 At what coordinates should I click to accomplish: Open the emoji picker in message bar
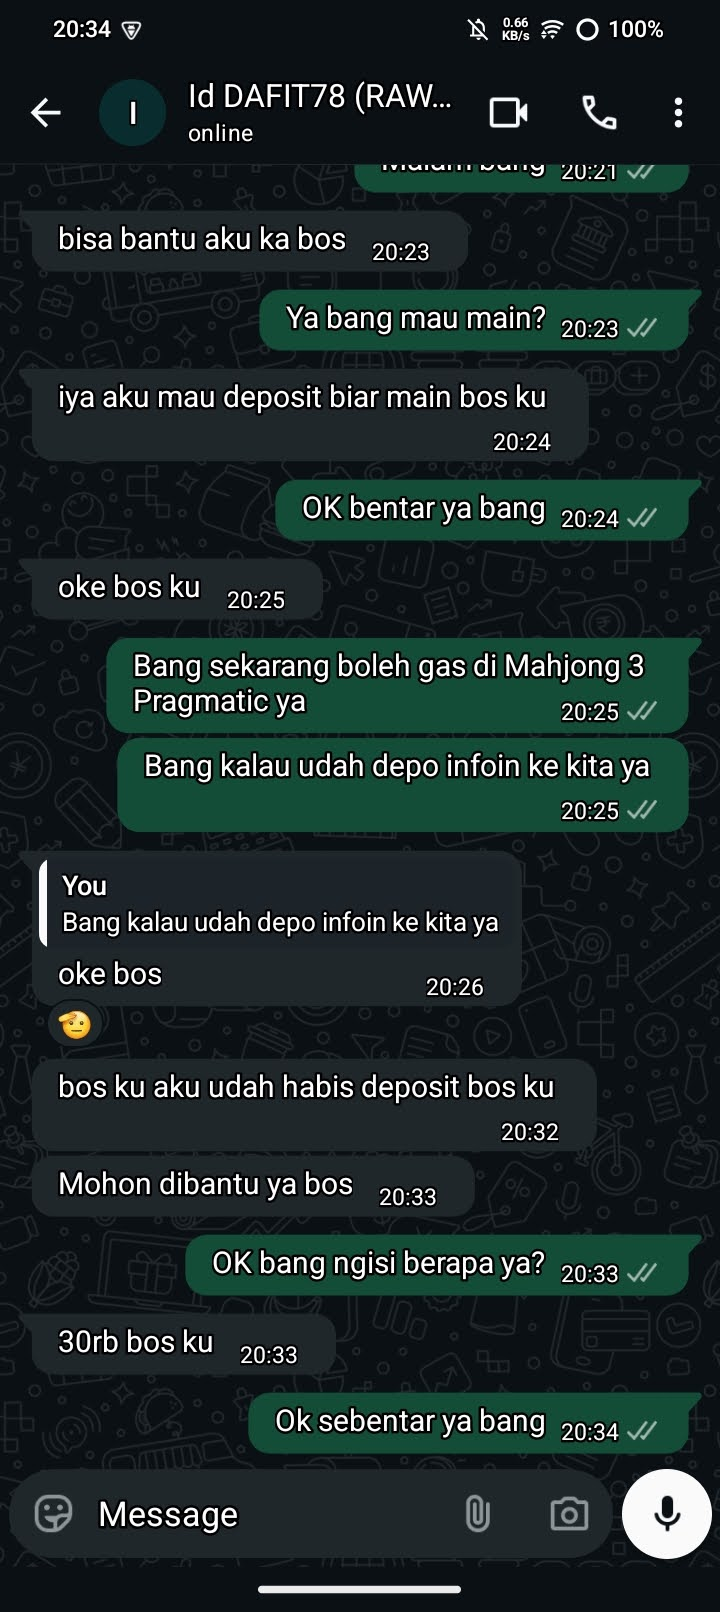click(53, 1513)
